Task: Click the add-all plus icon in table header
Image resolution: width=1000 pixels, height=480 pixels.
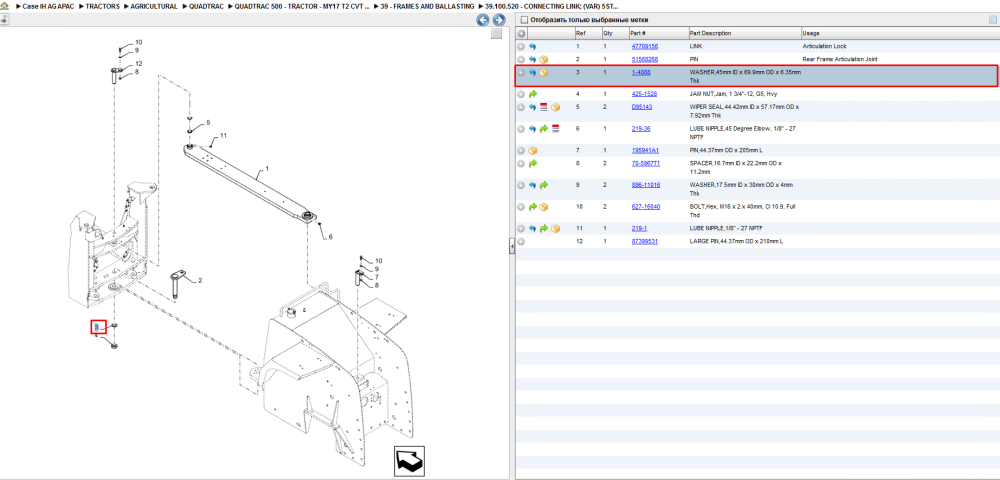Action: click(x=521, y=33)
